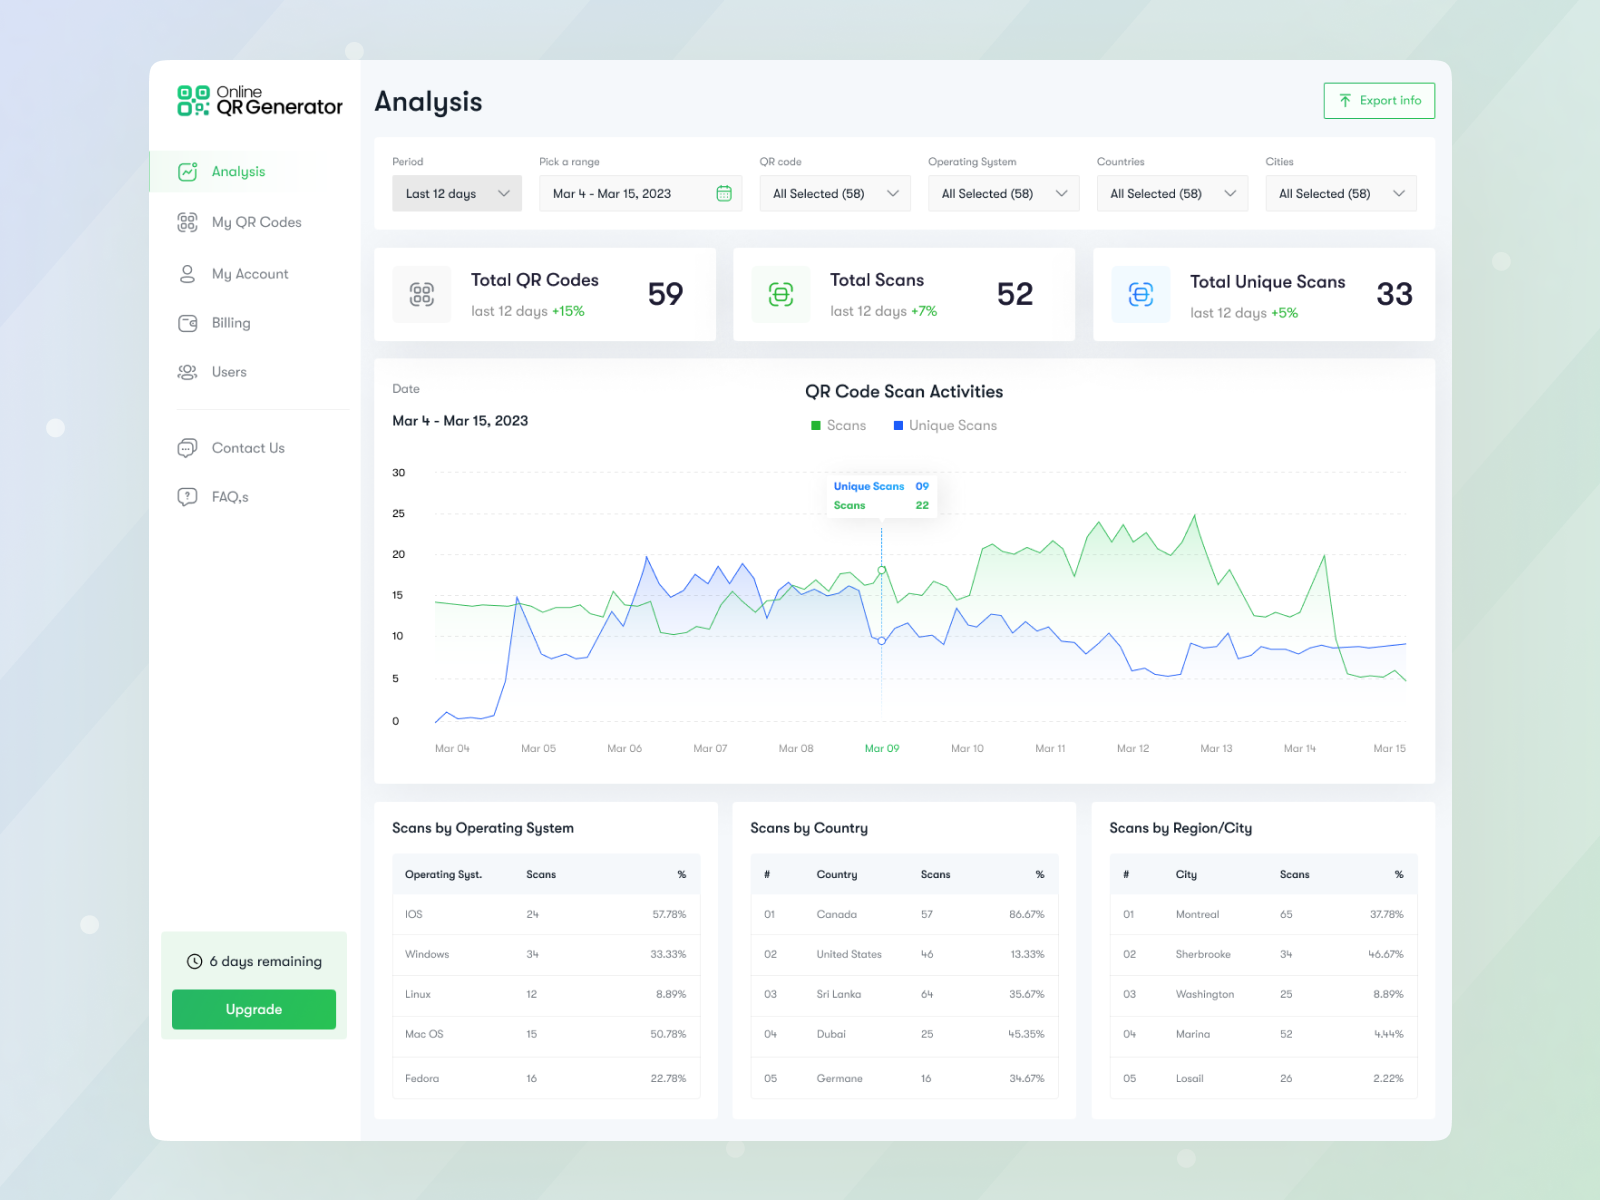Select the Analysis chart icon in sidebar
The width and height of the screenshot is (1600, 1200).
[x=187, y=171]
